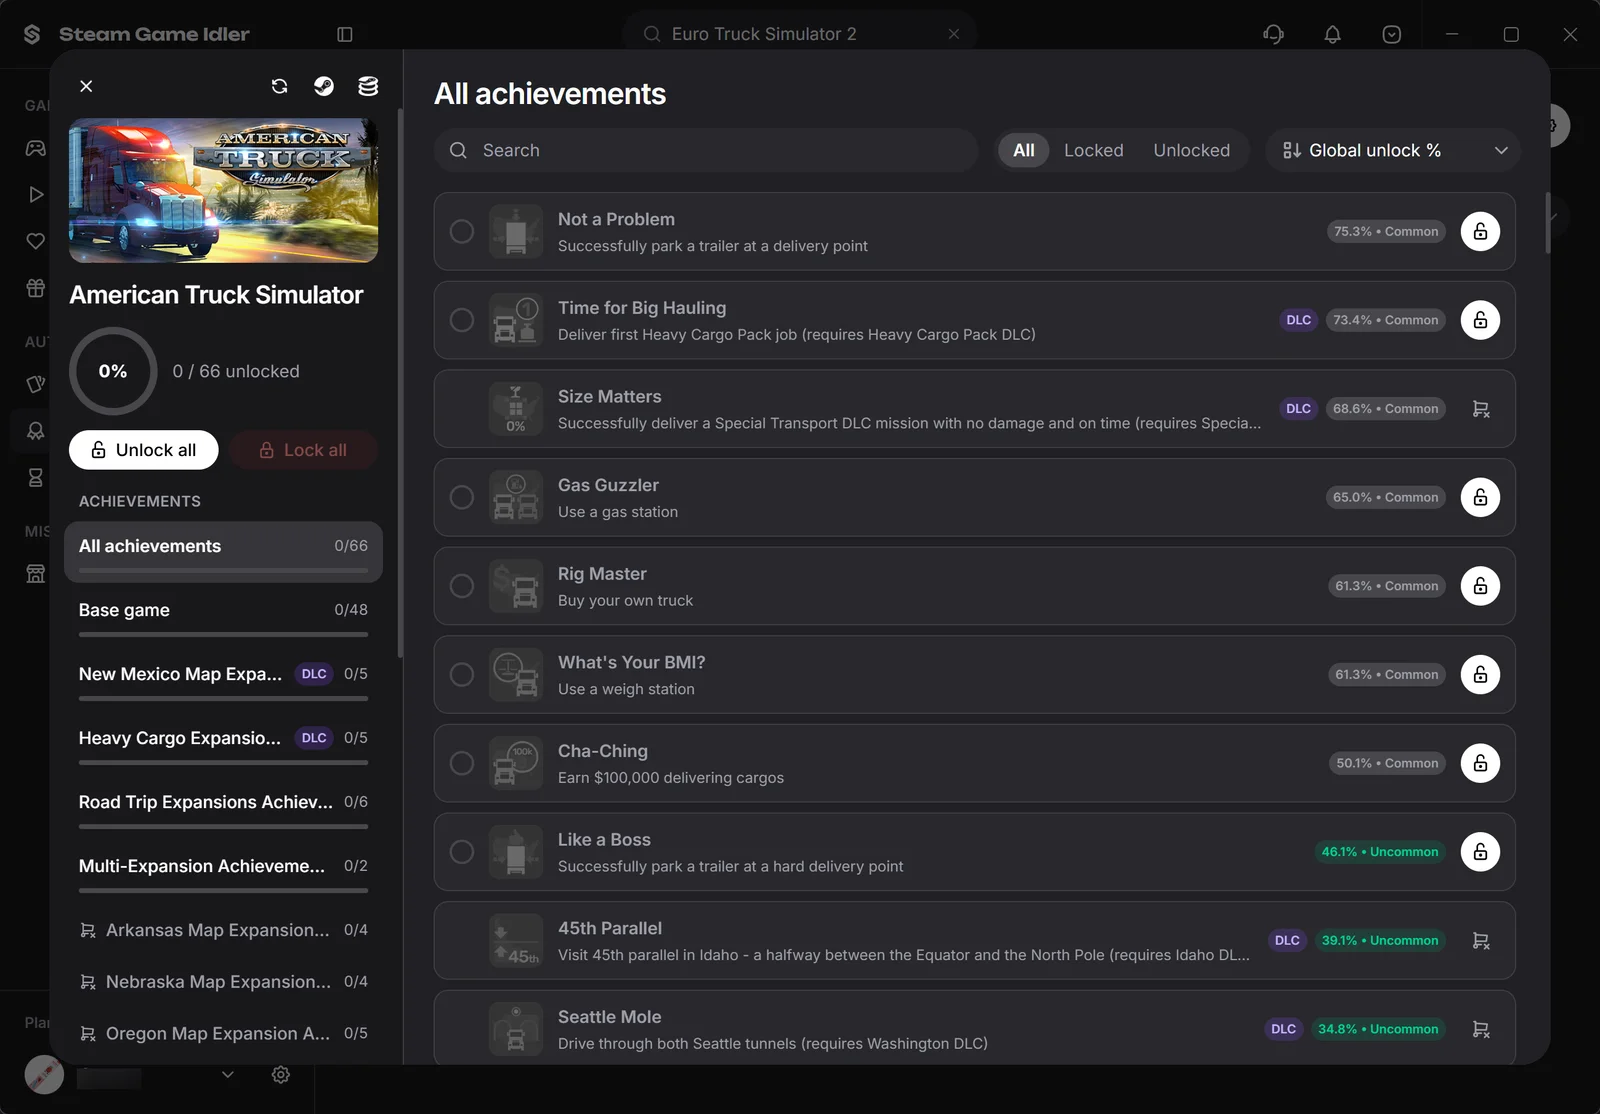Unlock the Time for Big Hauling achievement
This screenshot has width=1600, height=1114.
1480,320
